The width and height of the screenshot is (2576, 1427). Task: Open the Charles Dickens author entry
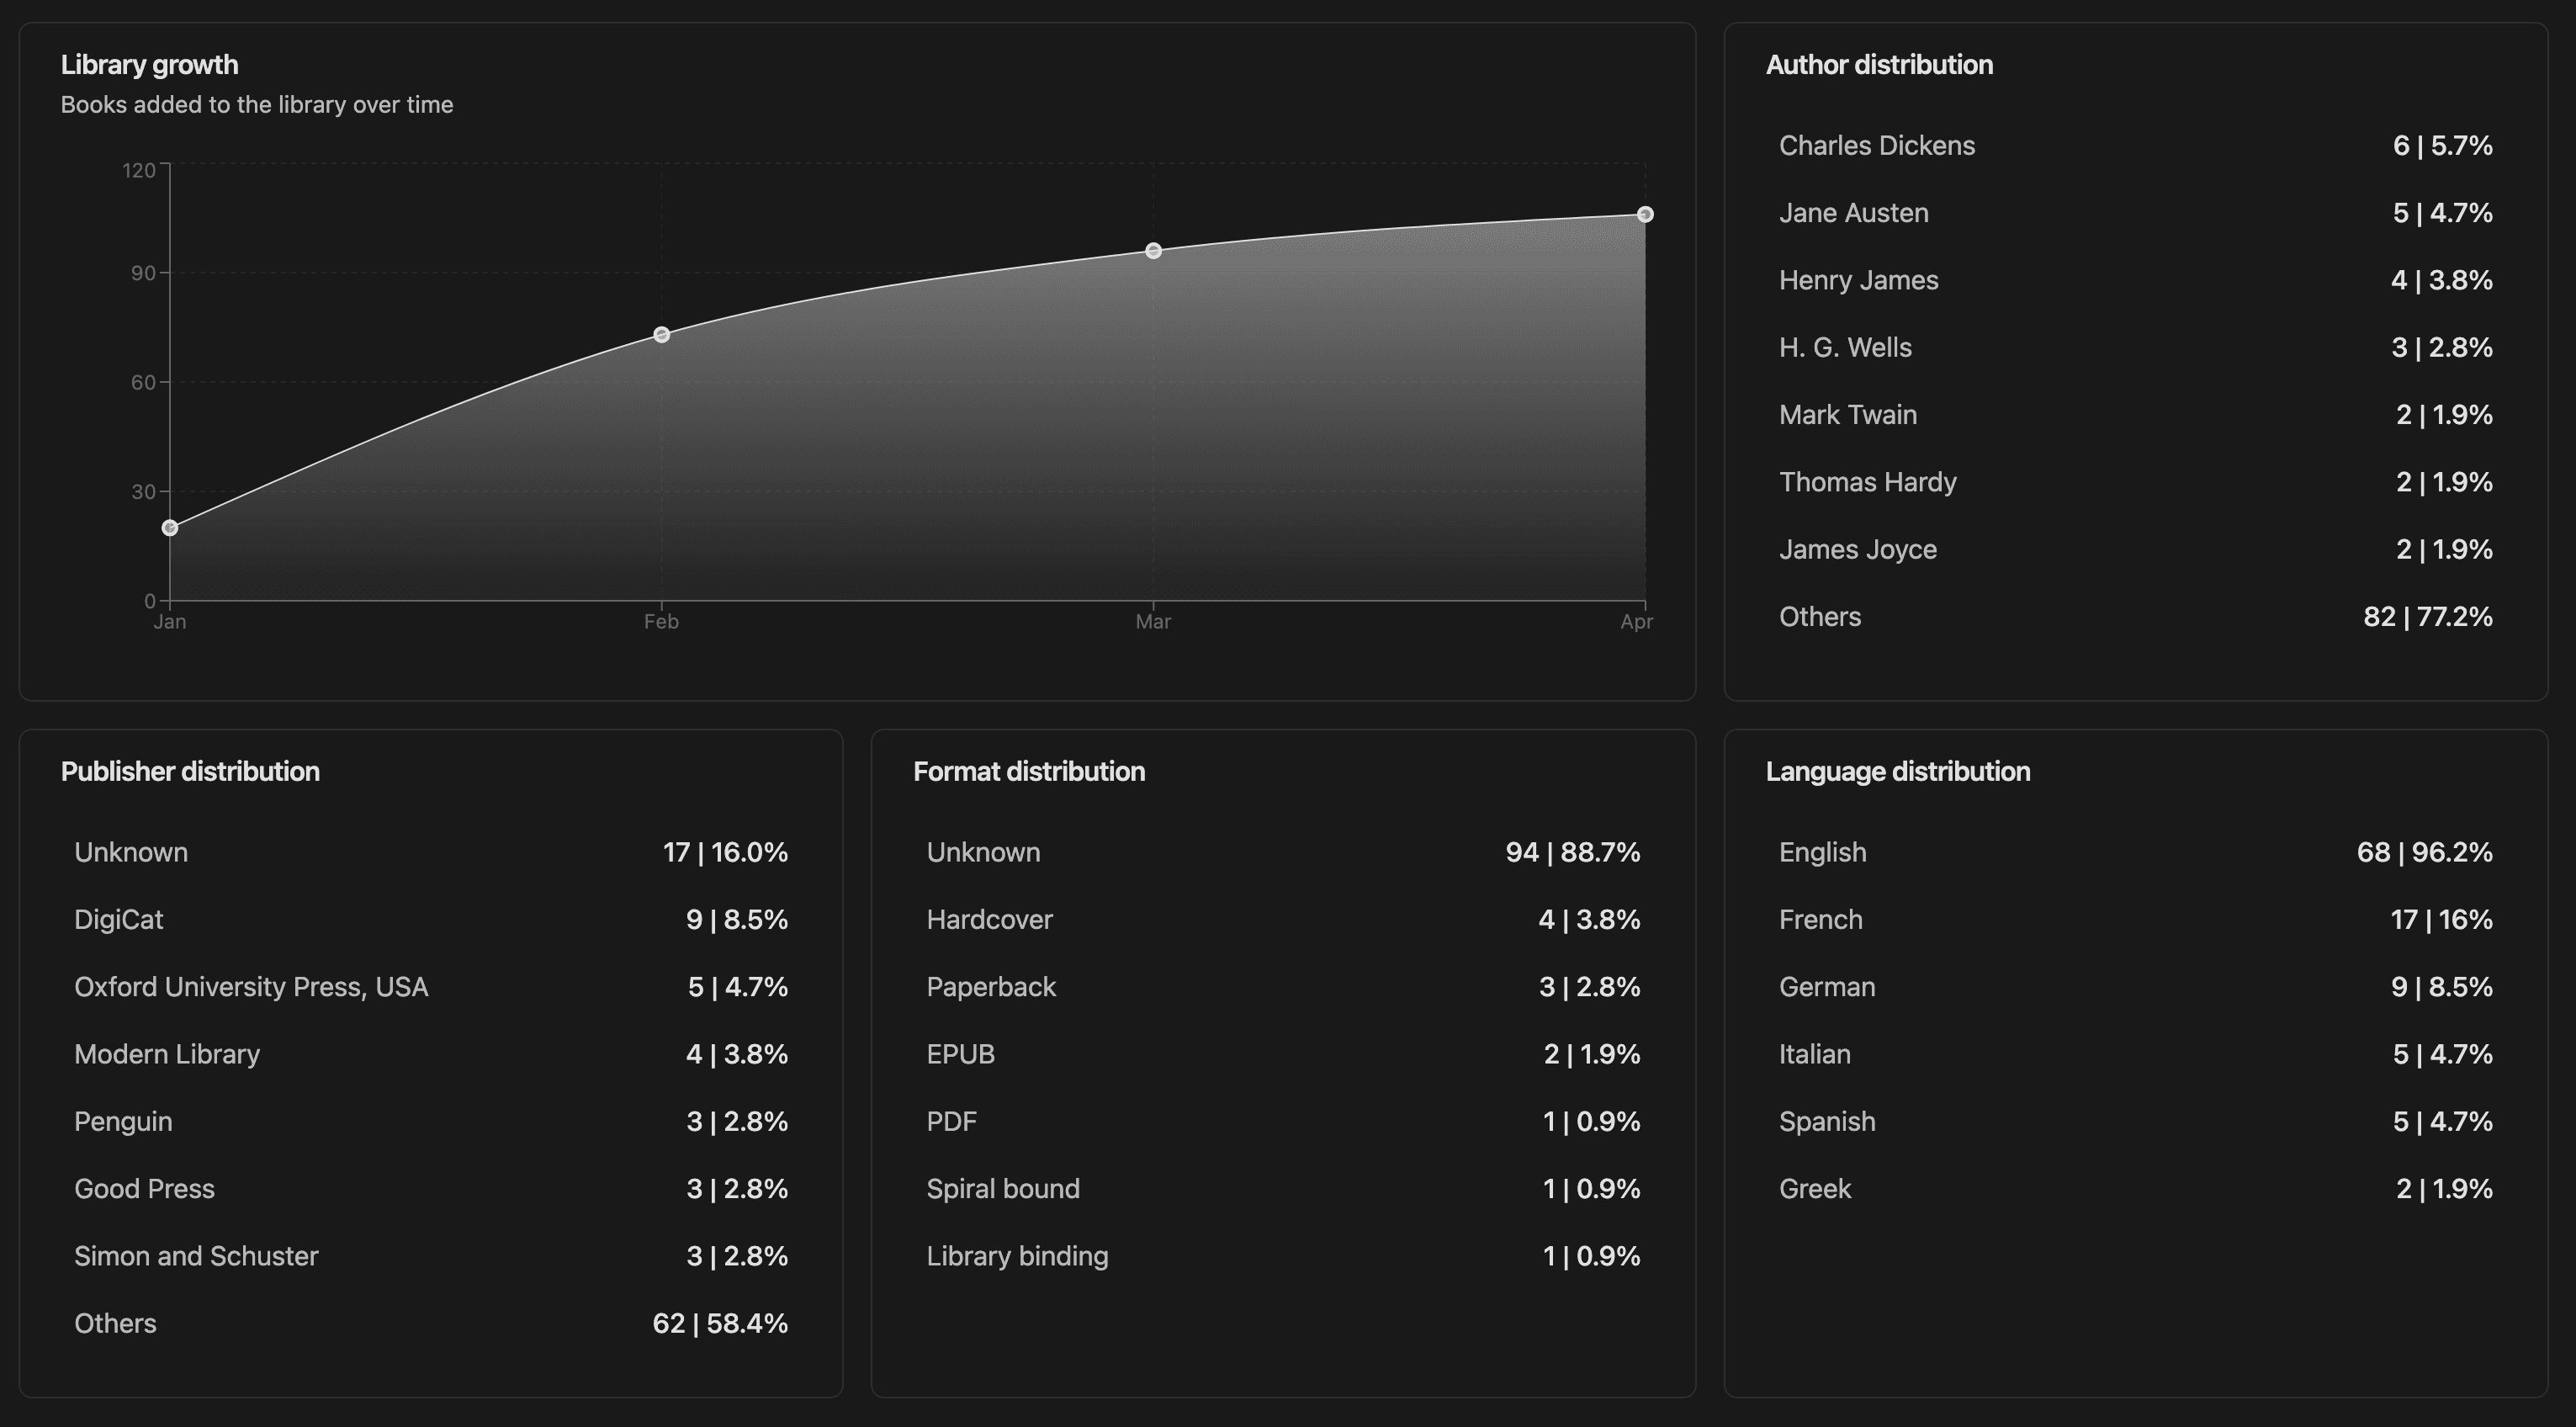[x=1877, y=145]
